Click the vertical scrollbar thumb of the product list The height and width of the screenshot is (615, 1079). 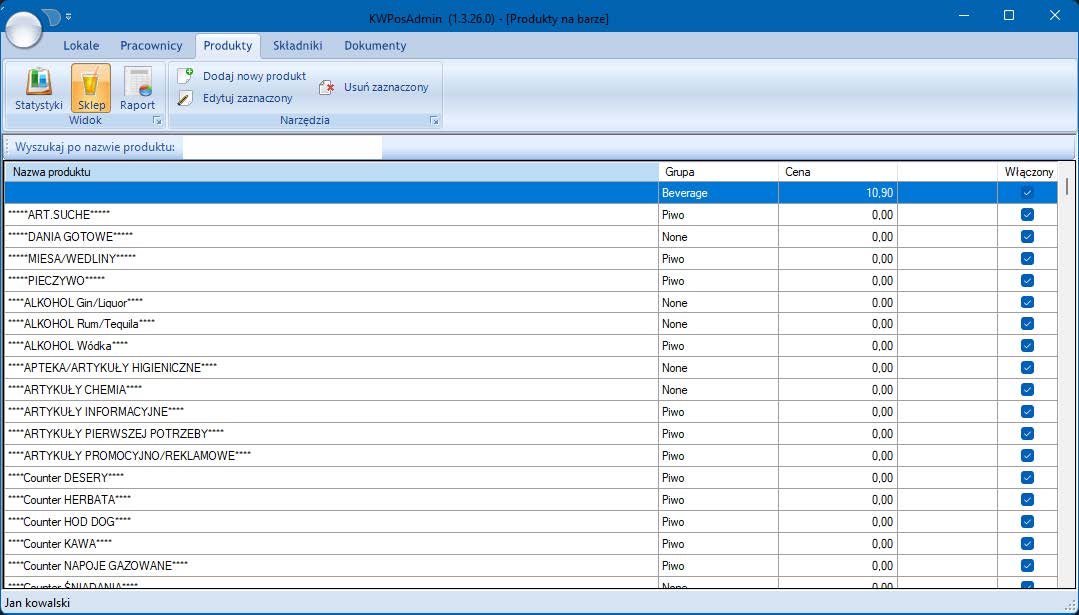point(1067,186)
